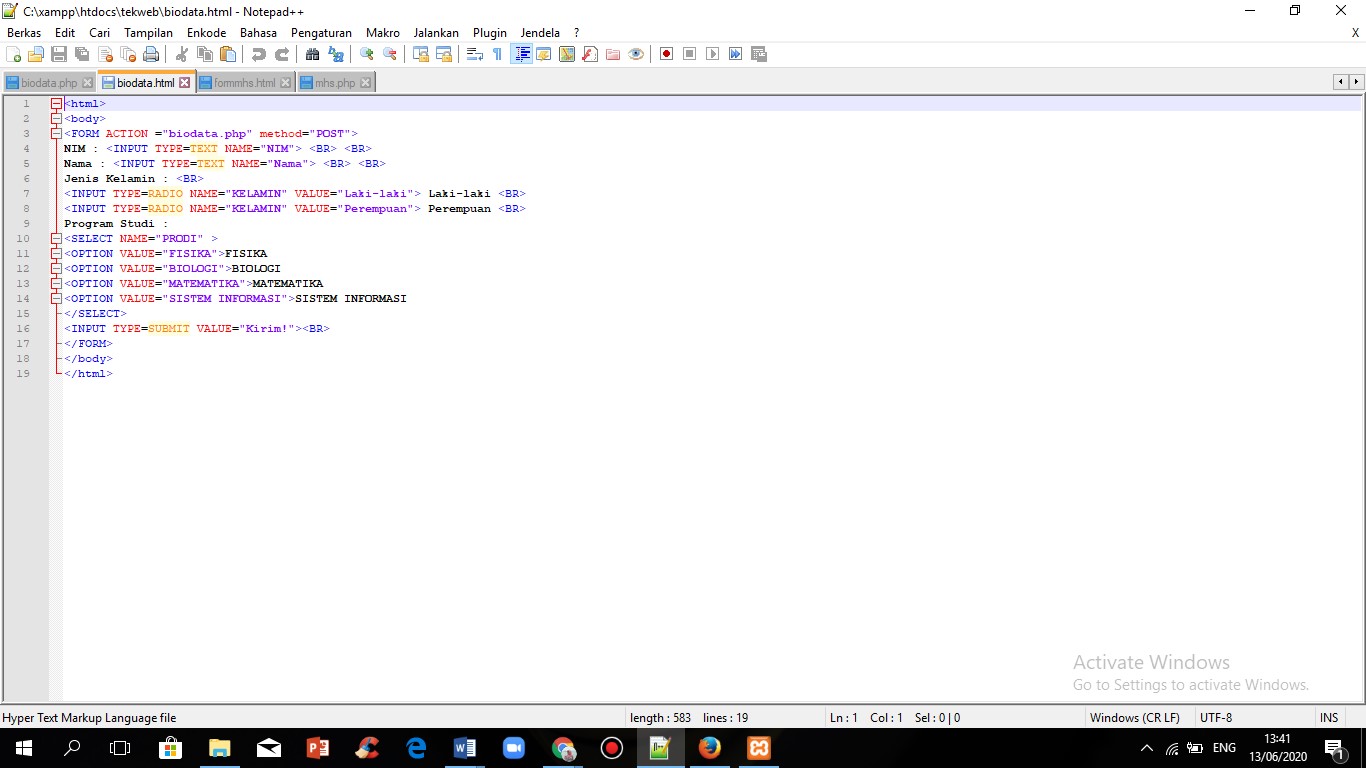Run macro multiple times icon
This screenshot has width=1366, height=768.
pyautogui.click(x=735, y=54)
